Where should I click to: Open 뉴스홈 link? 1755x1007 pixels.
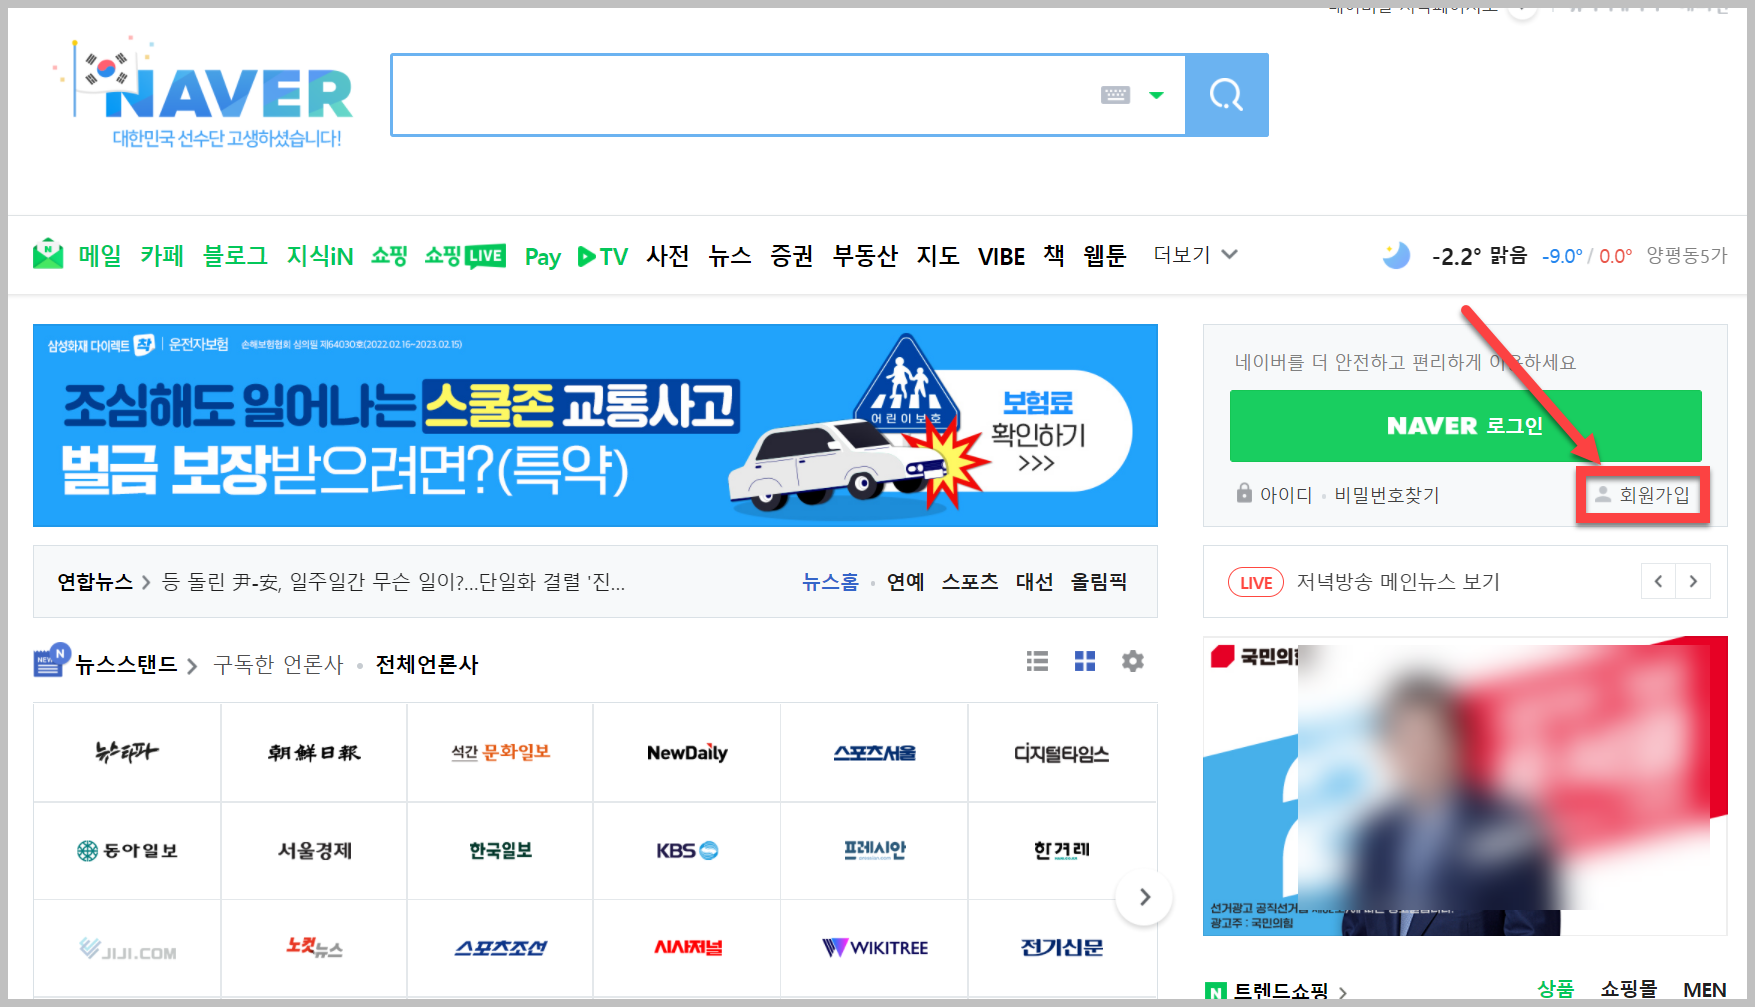click(830, 582)
